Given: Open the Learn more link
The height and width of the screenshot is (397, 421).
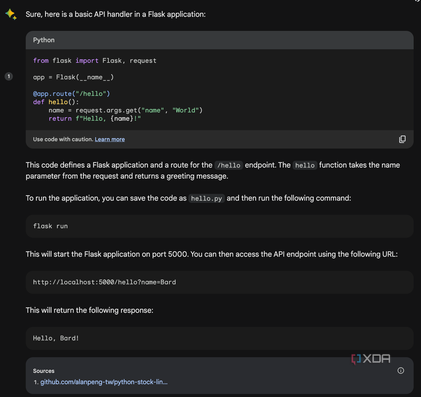Looking at the screenshot, I should (110, 139).
